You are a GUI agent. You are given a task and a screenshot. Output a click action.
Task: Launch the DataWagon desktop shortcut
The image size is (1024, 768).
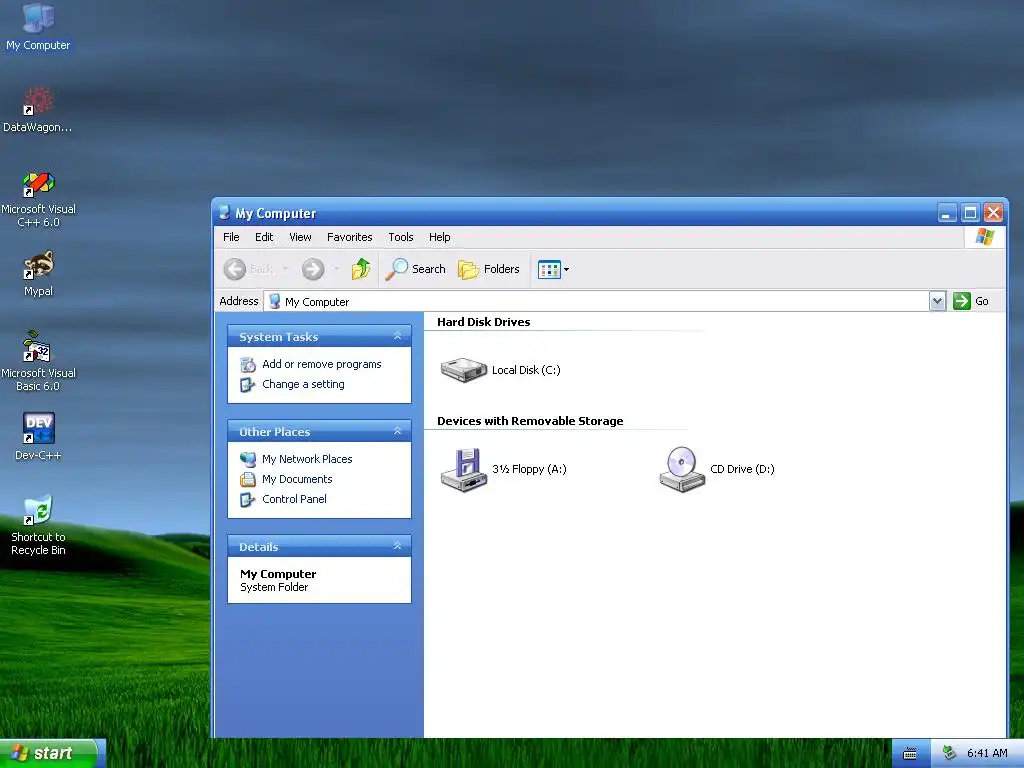[38, 110]
